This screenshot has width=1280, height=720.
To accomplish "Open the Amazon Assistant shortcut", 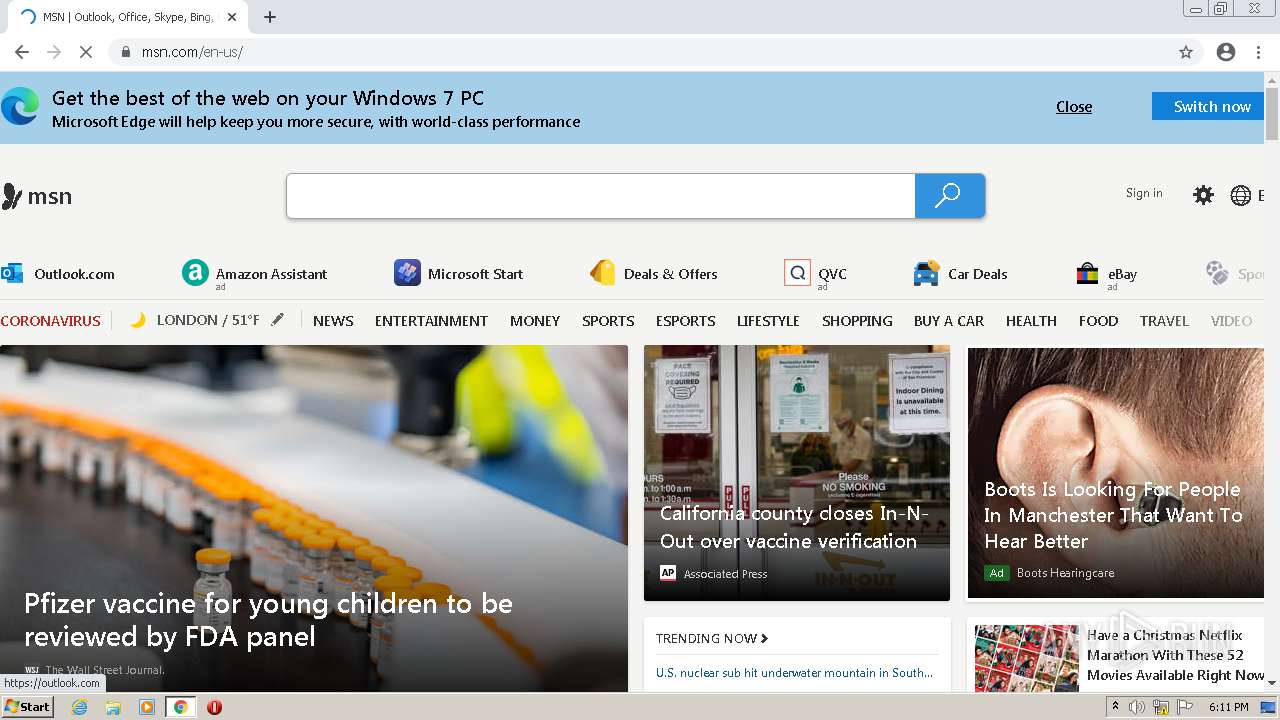I will click(255, 274).
